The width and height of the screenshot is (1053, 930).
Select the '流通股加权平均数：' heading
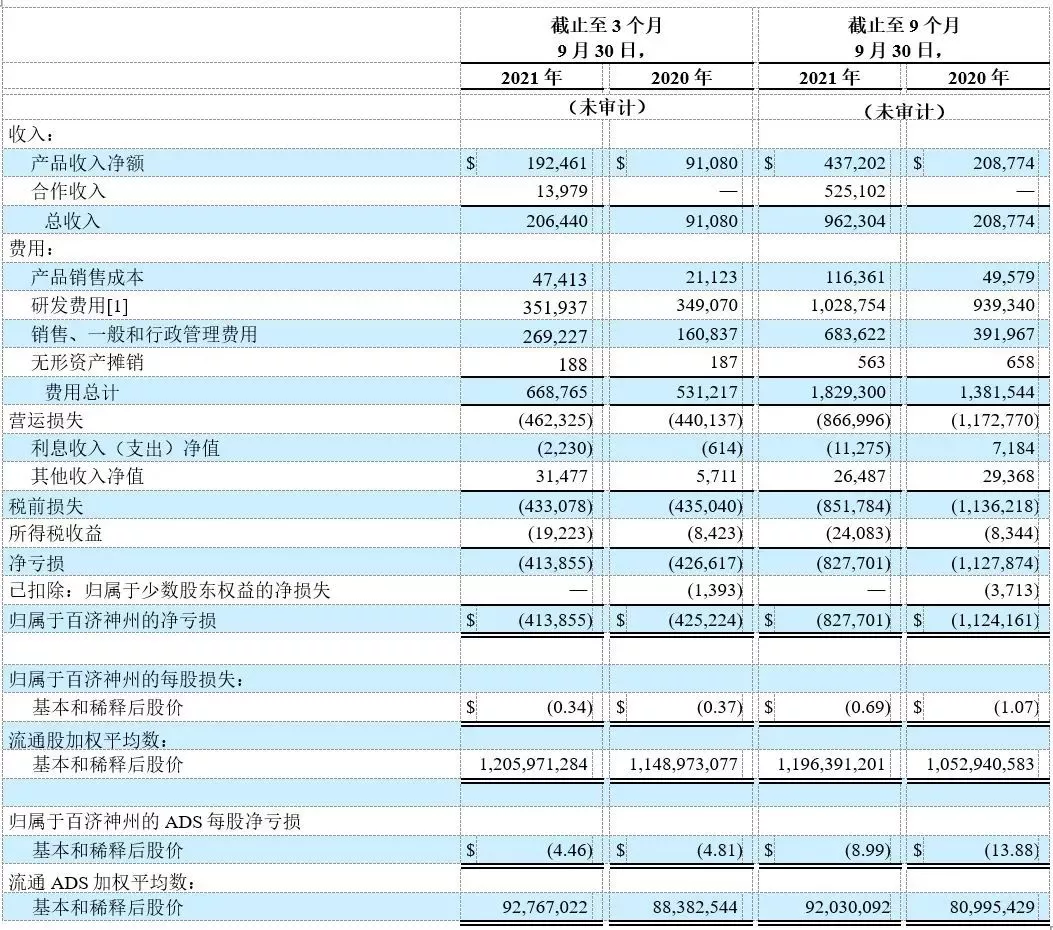(x=89, y=740)
